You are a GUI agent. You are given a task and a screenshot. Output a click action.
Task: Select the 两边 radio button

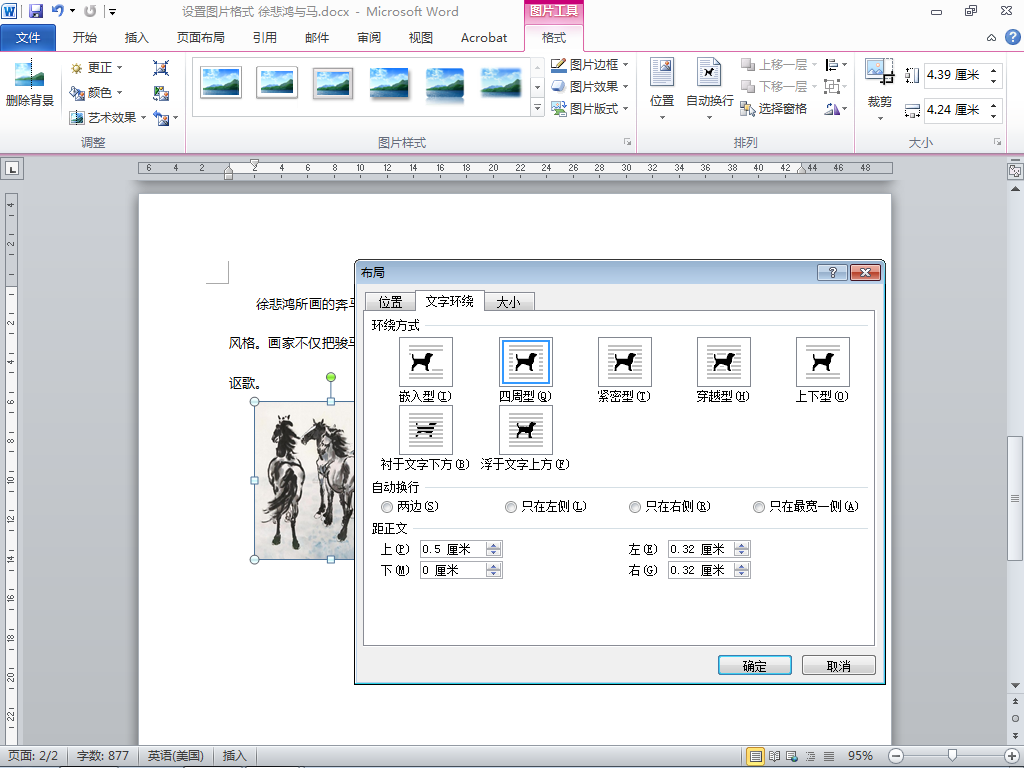[x=387, y=507]
